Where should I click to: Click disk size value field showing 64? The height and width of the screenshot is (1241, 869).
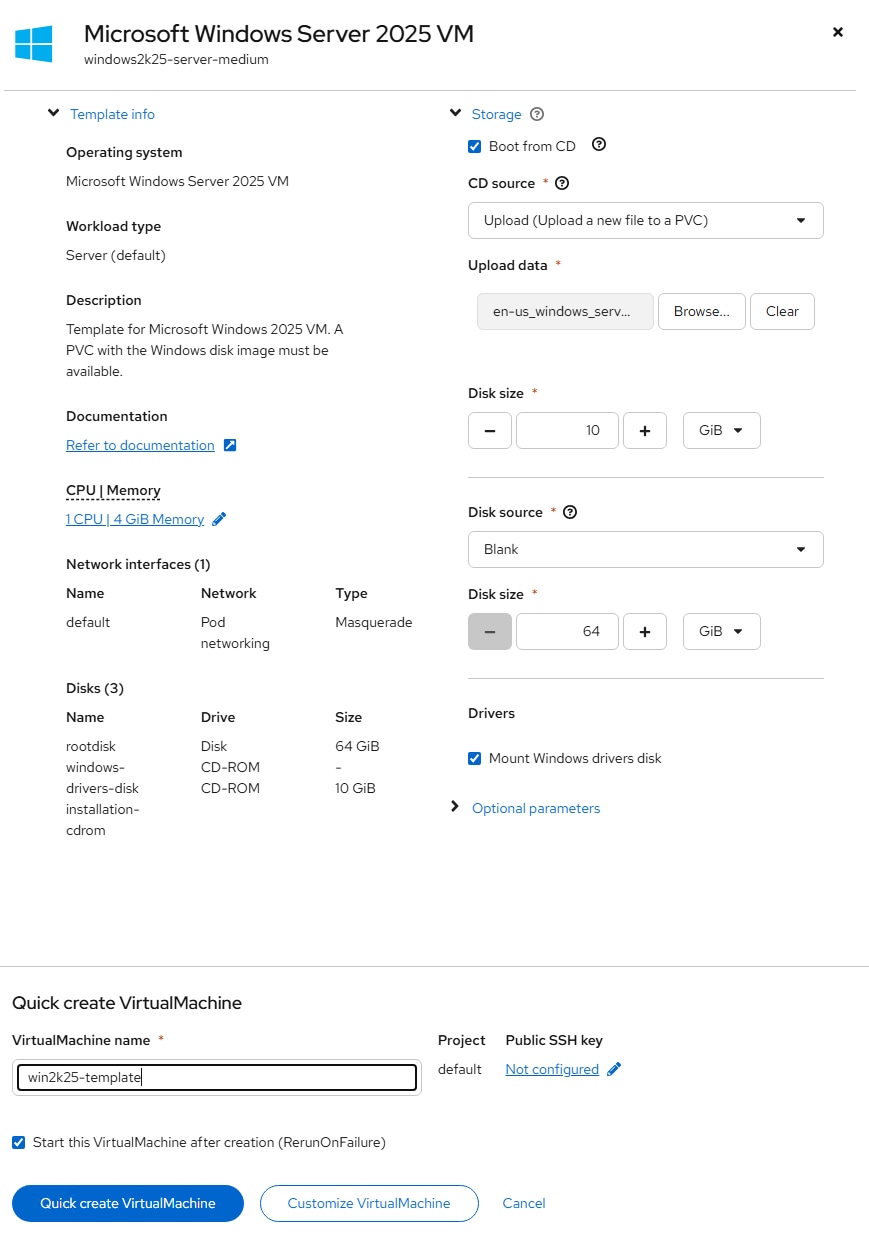click(x=567, y=631)
